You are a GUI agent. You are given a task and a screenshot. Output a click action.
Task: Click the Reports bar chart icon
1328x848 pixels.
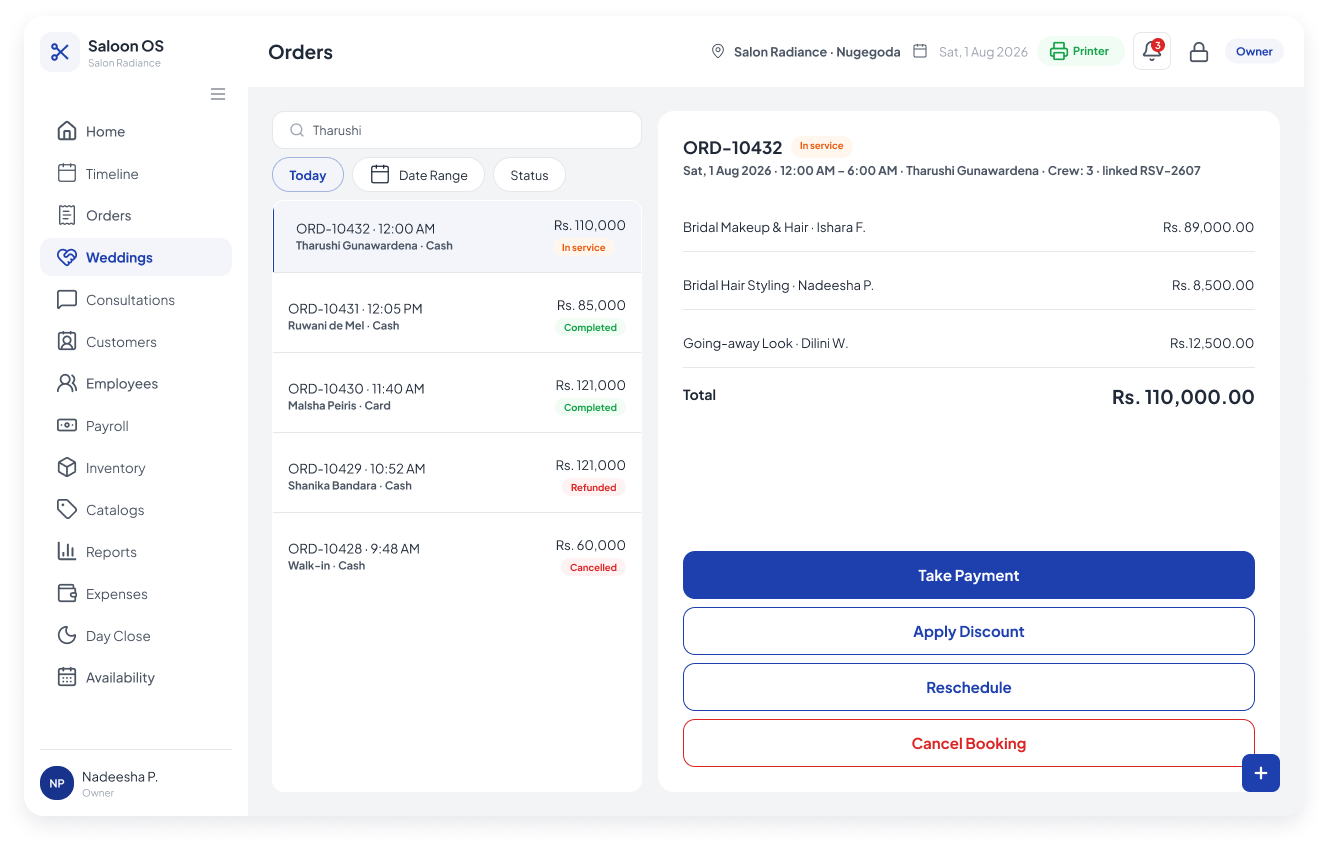(67, 551)
